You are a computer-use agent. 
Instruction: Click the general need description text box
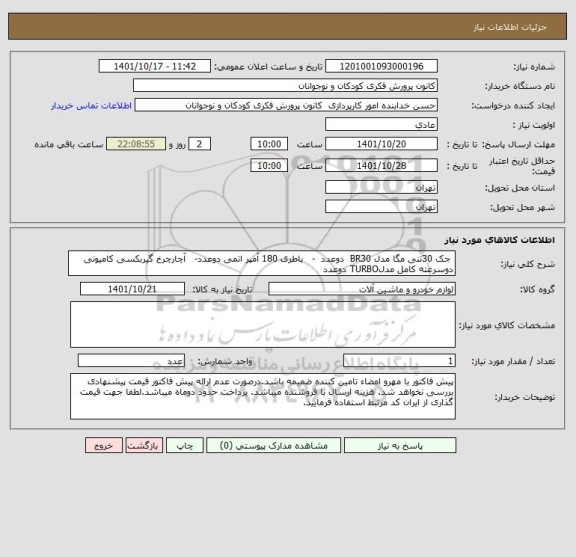(262, 263)
